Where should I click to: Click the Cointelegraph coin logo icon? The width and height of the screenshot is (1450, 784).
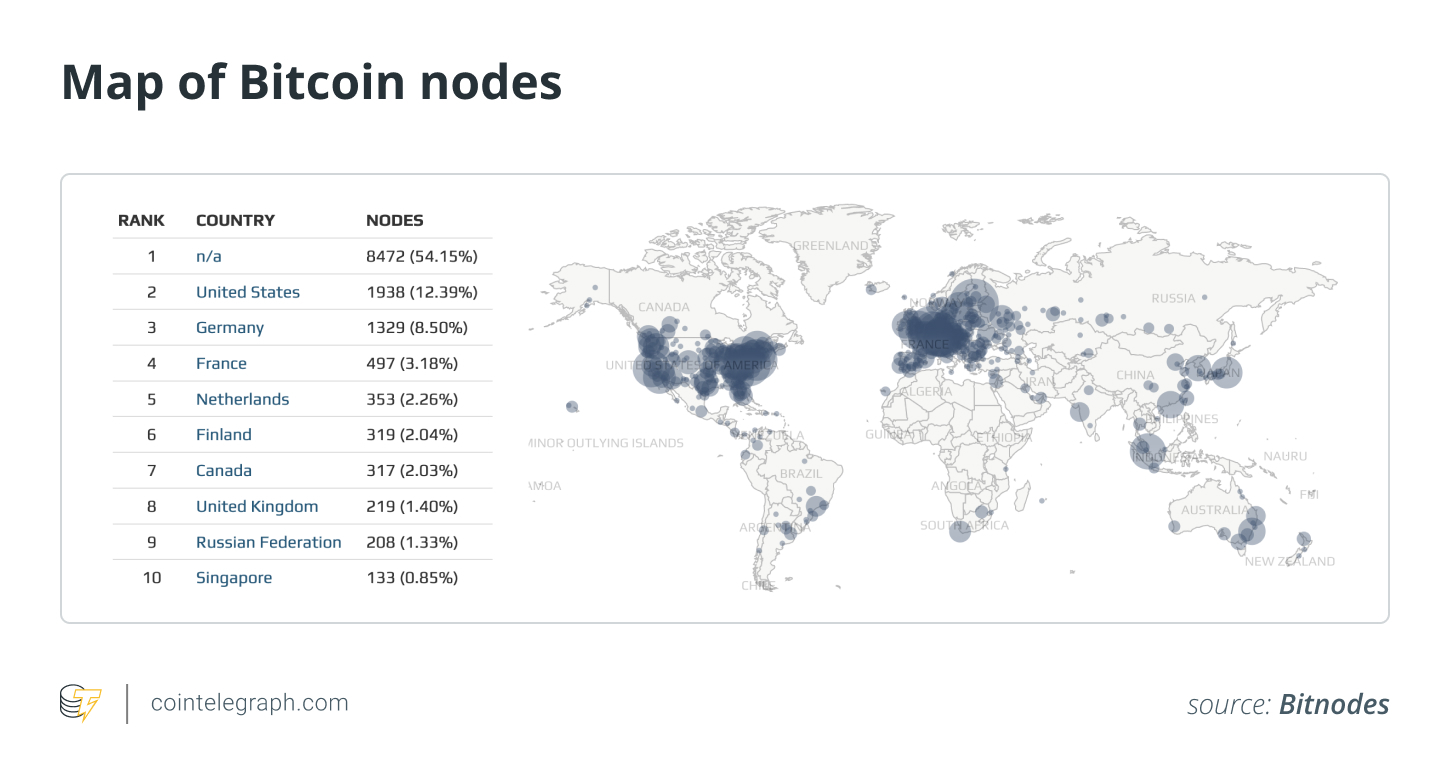click(80, 703)
